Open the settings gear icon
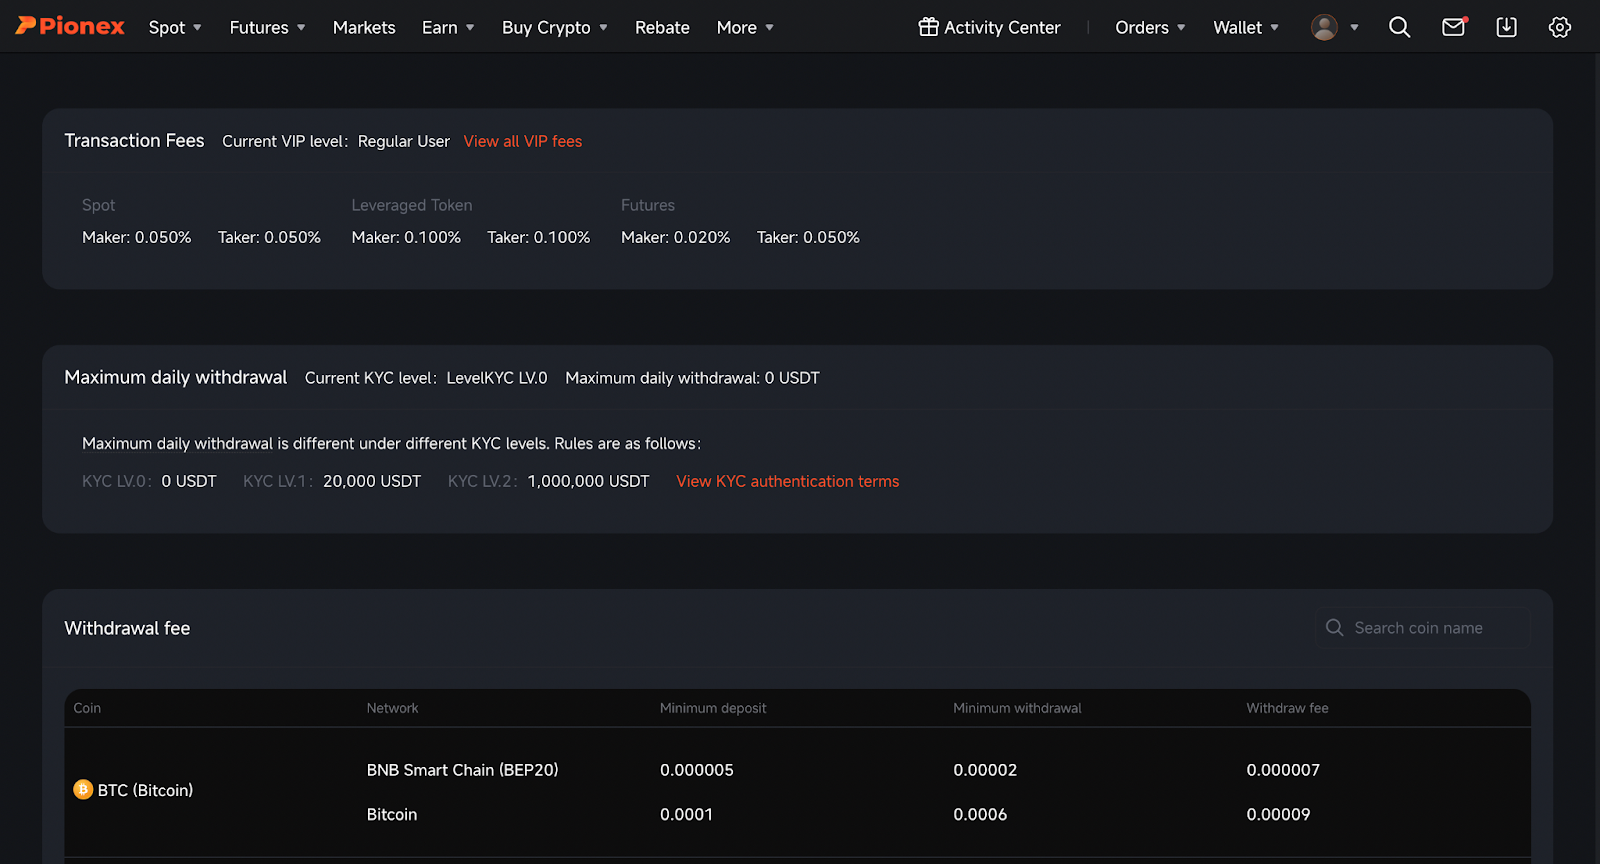 click(1559, 28)
